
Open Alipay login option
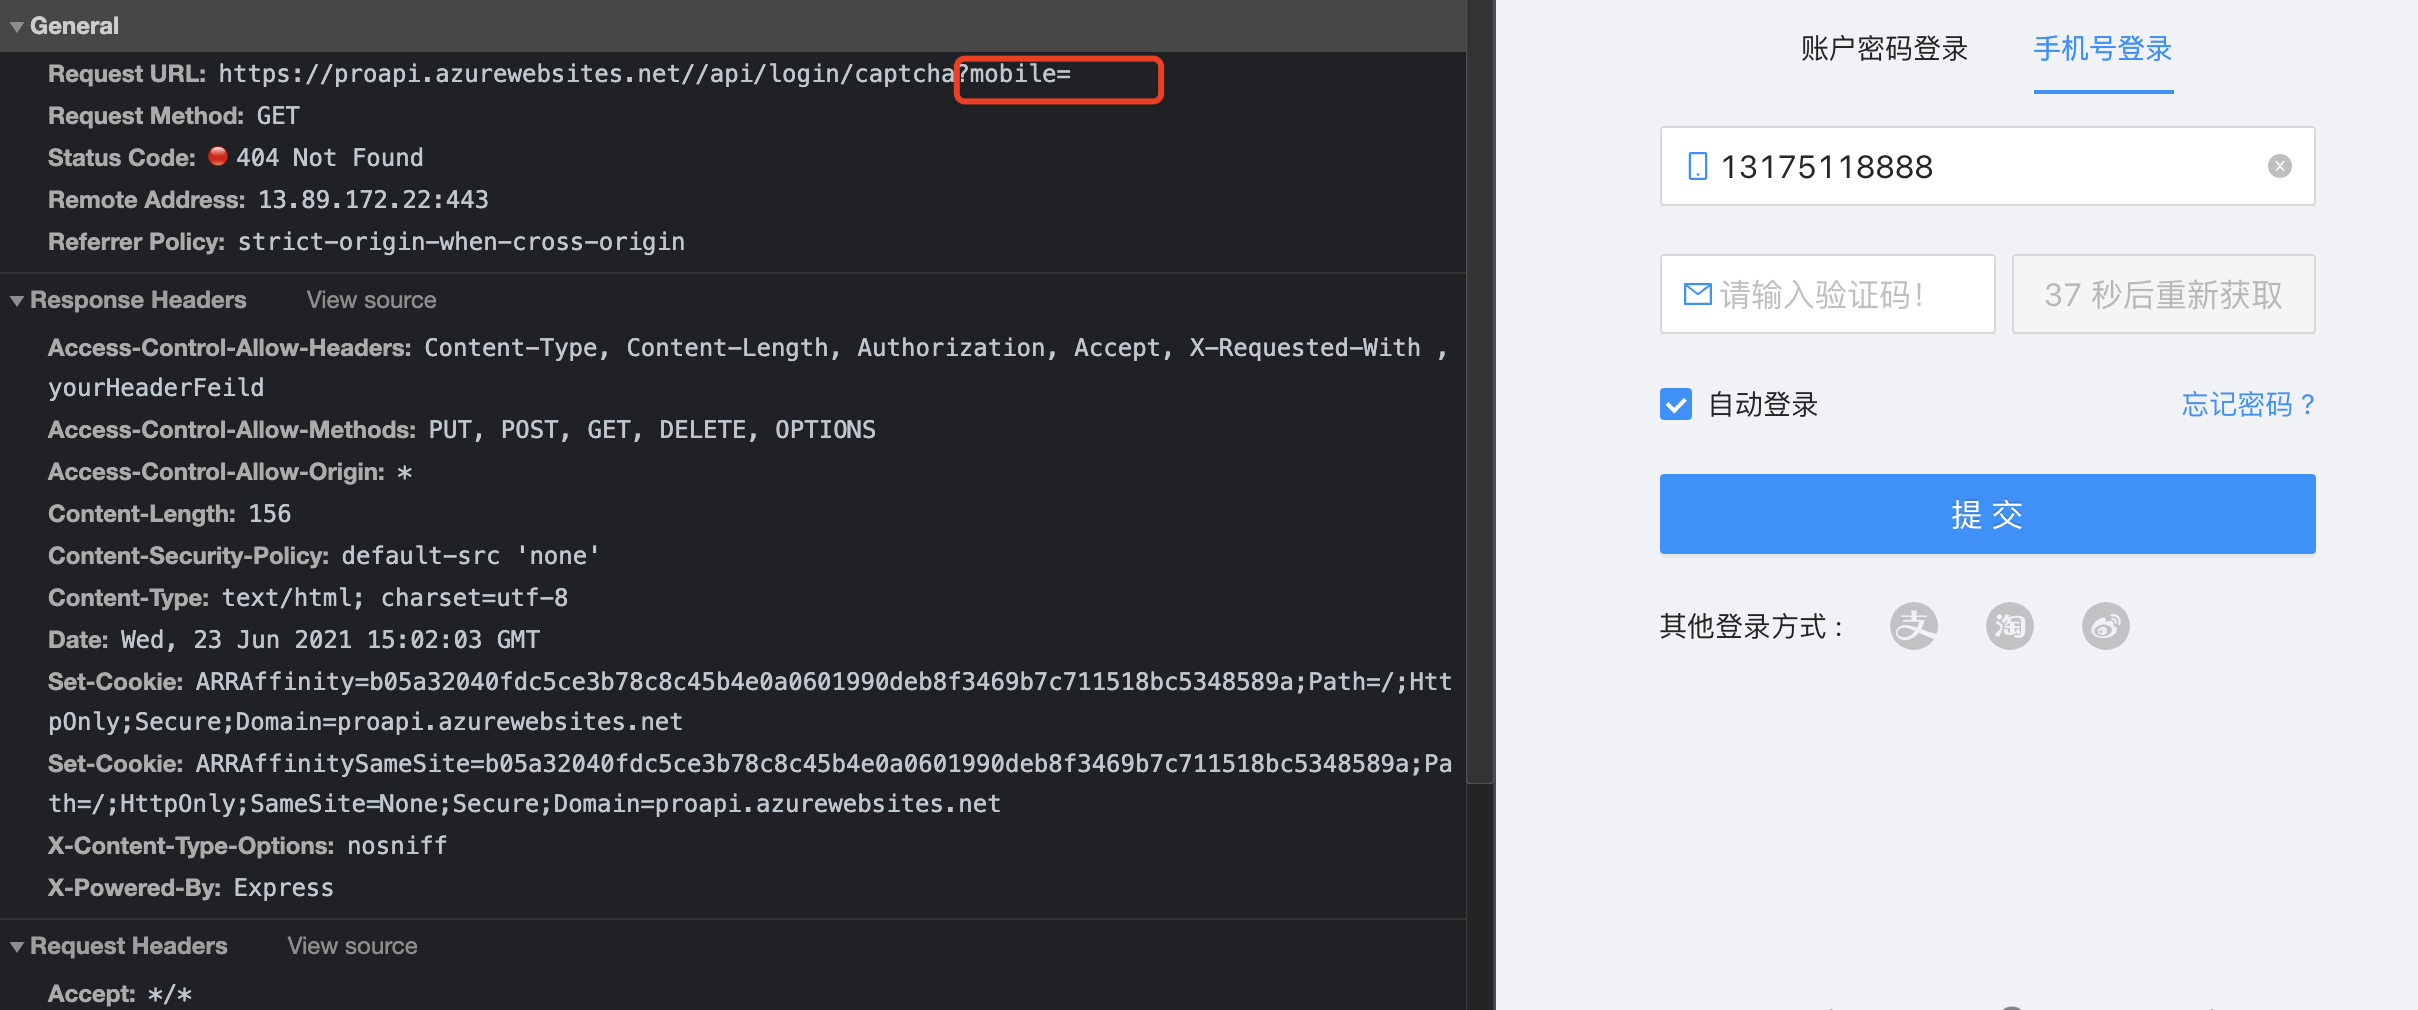click(x=1913, y=625)
